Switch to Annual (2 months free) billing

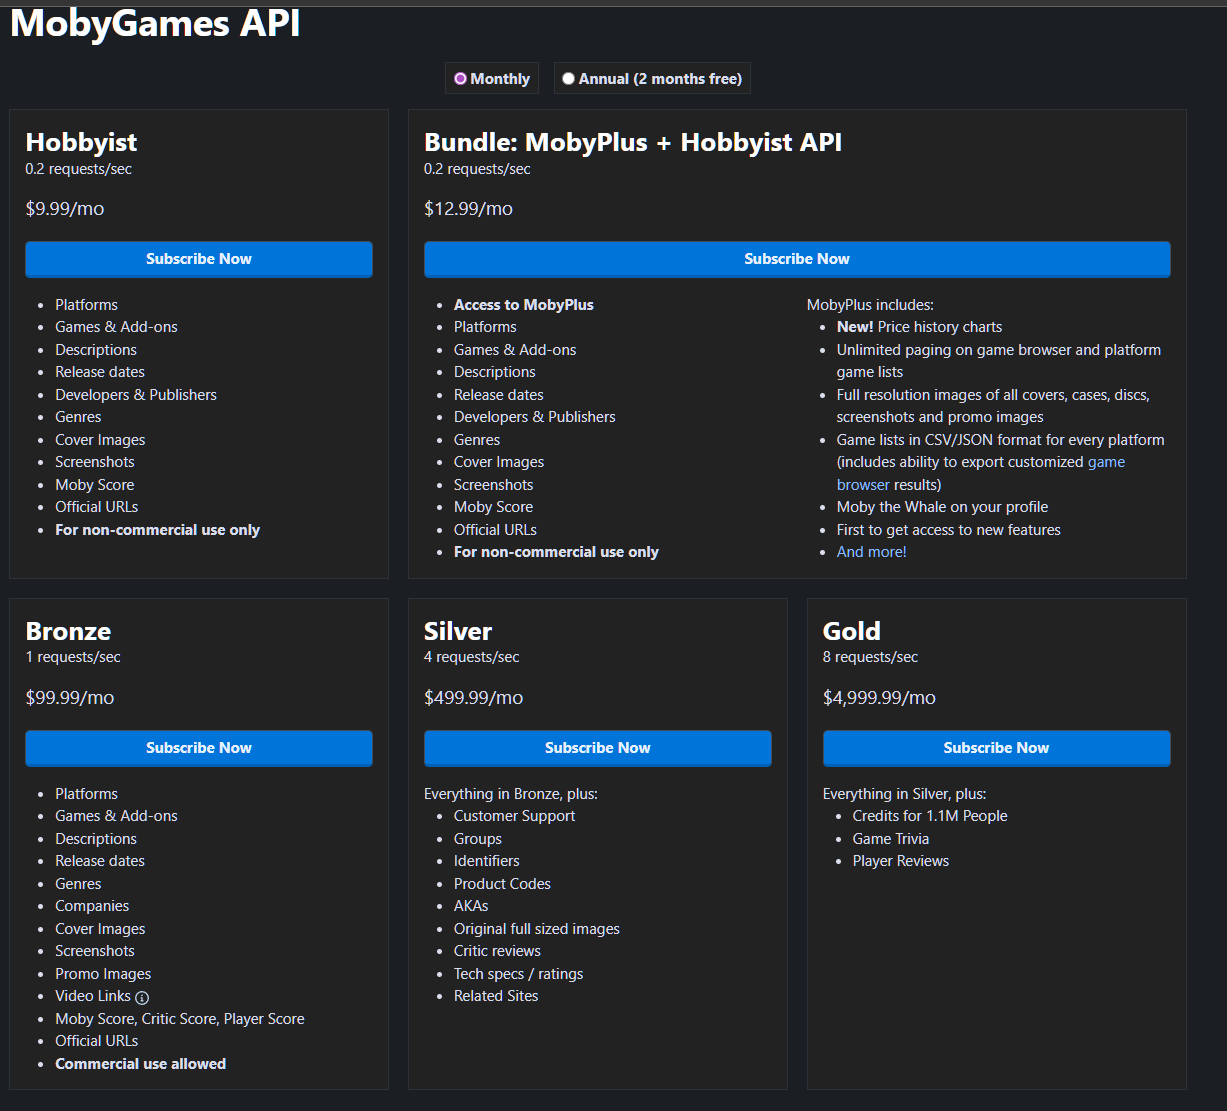[569, 79]
